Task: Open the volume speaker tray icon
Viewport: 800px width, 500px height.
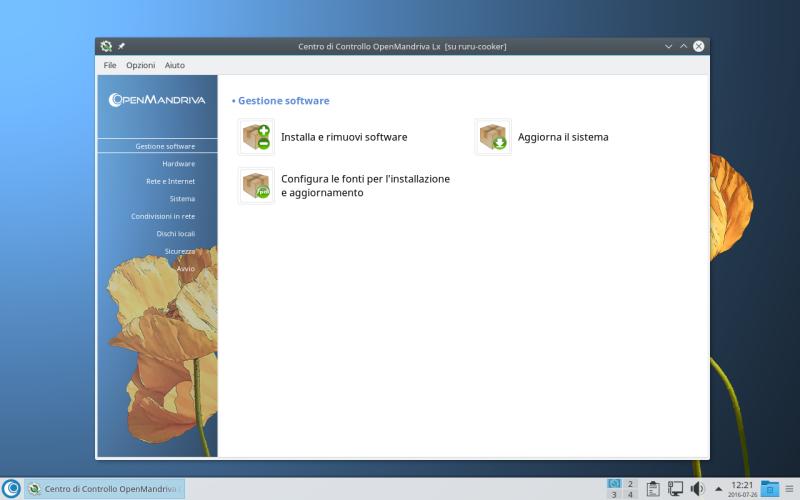Action: [x=697, y=489]
